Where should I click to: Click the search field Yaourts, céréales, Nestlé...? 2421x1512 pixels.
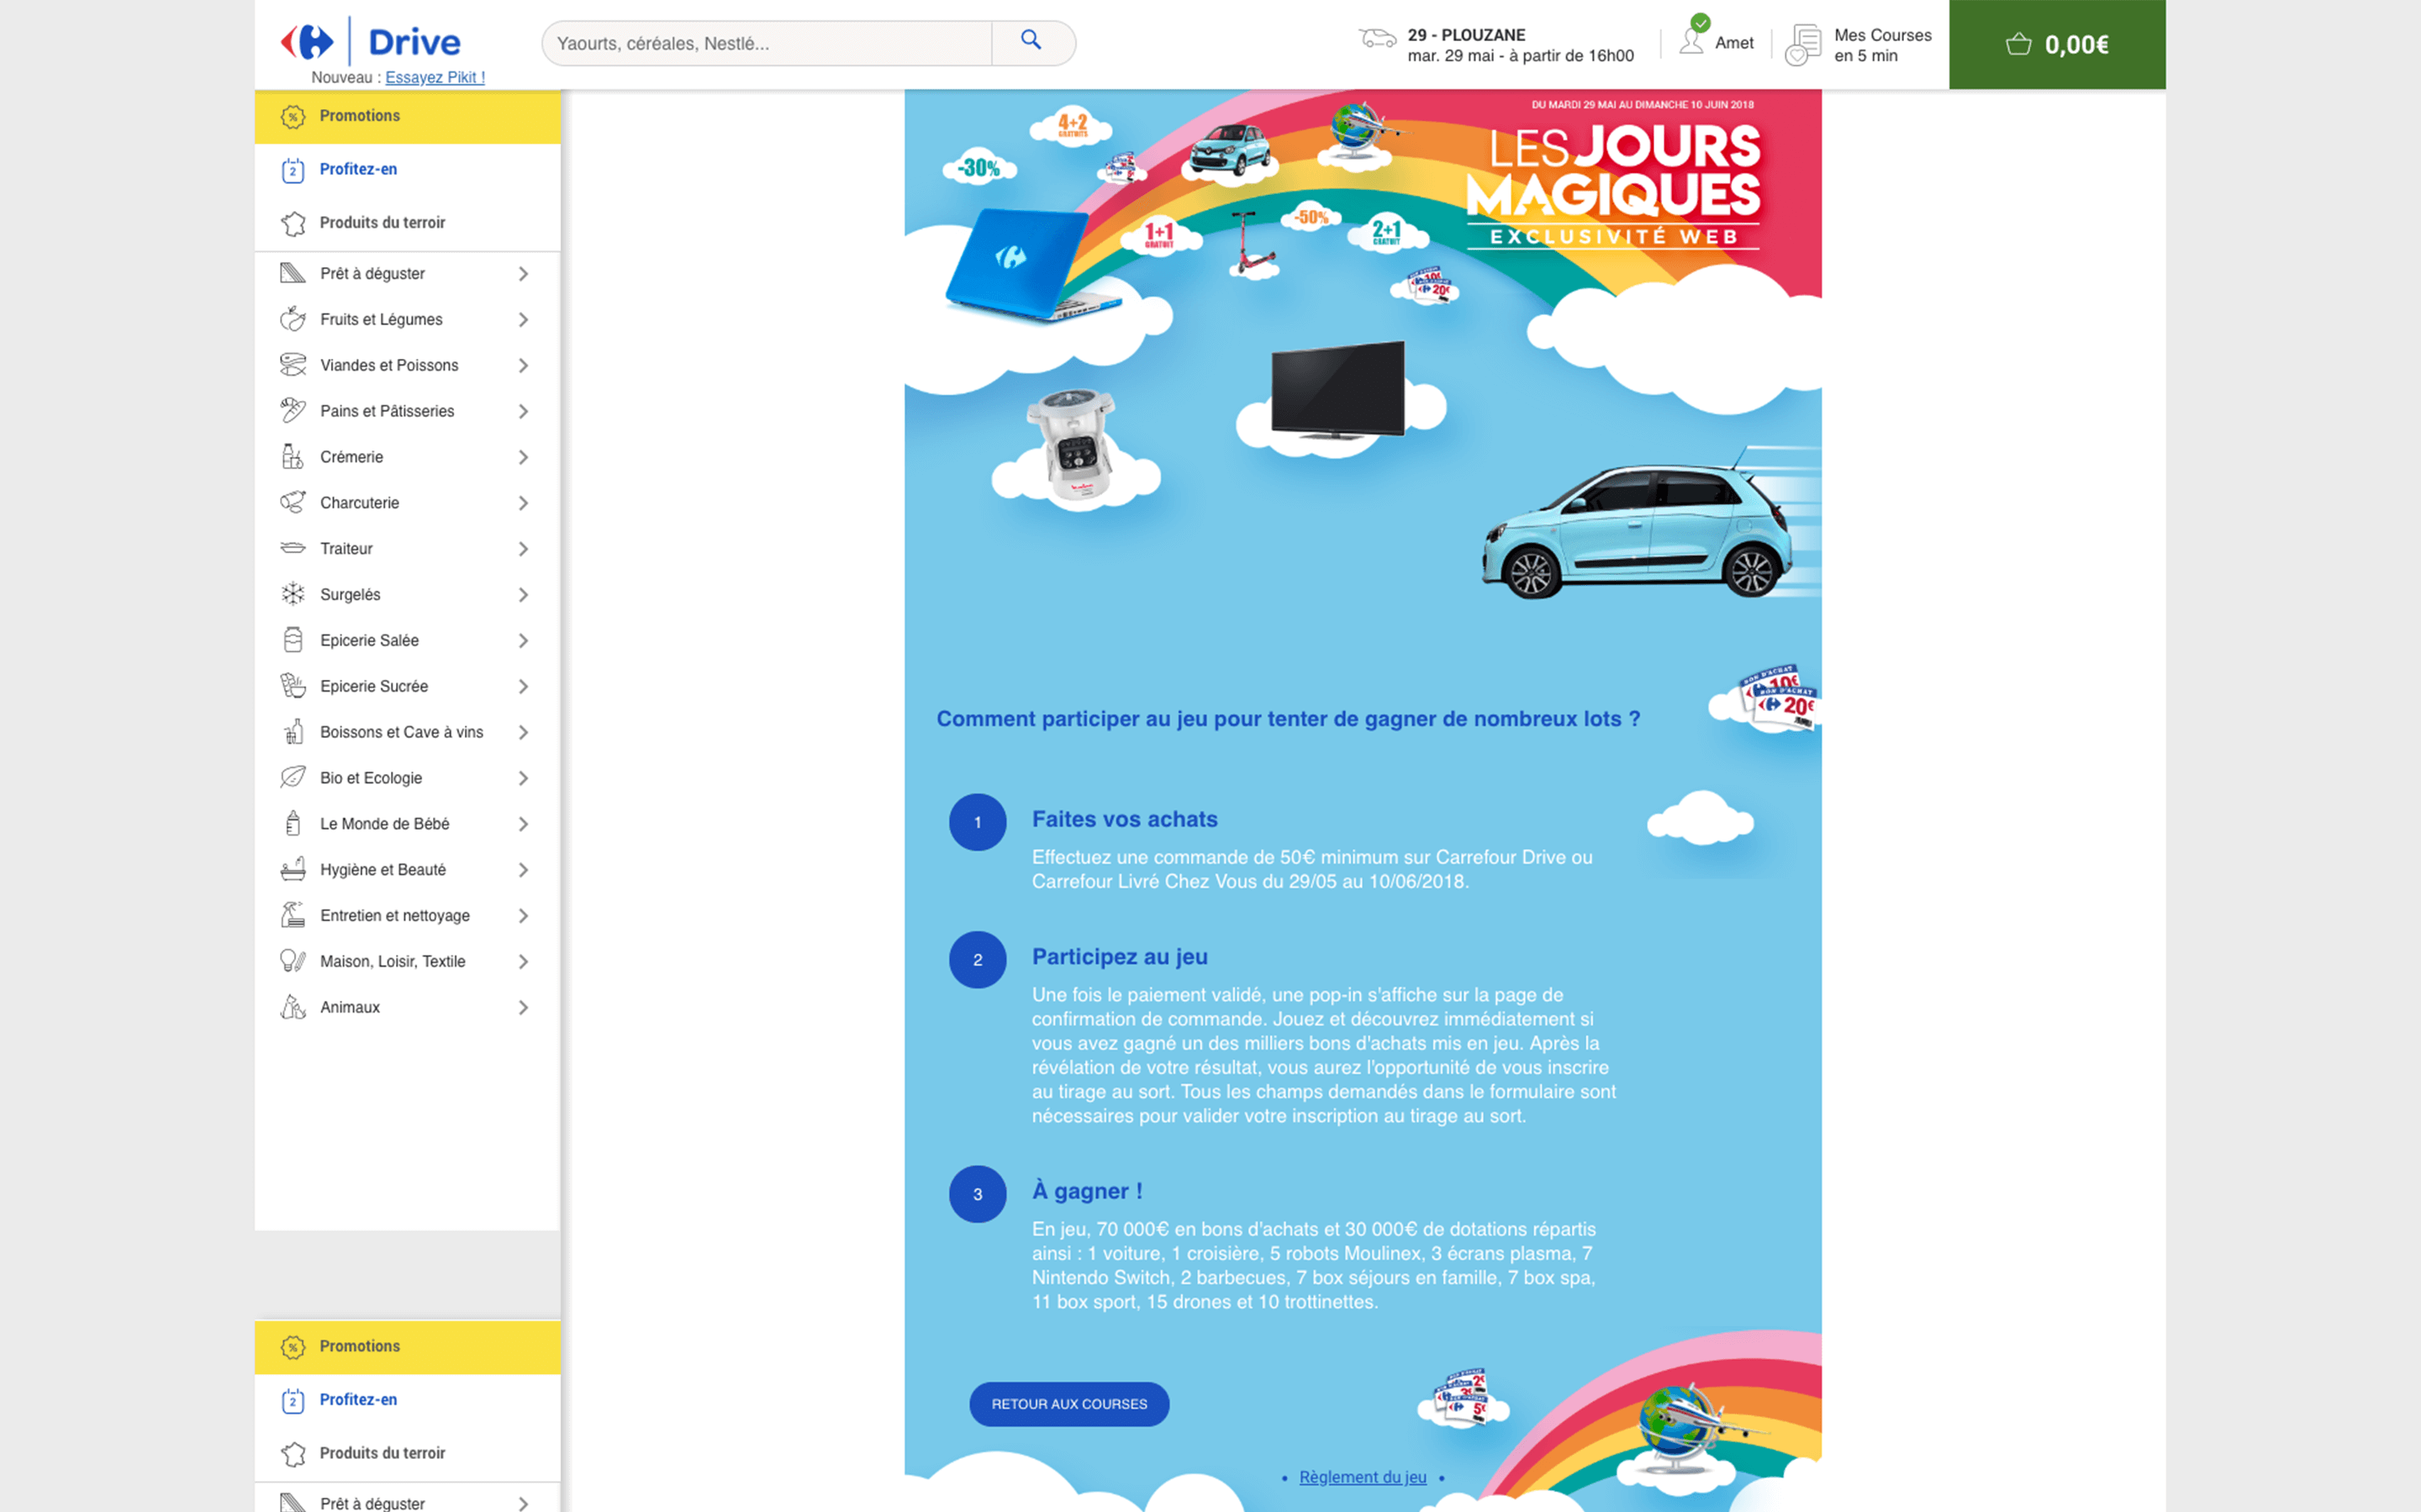pos(766,43)
